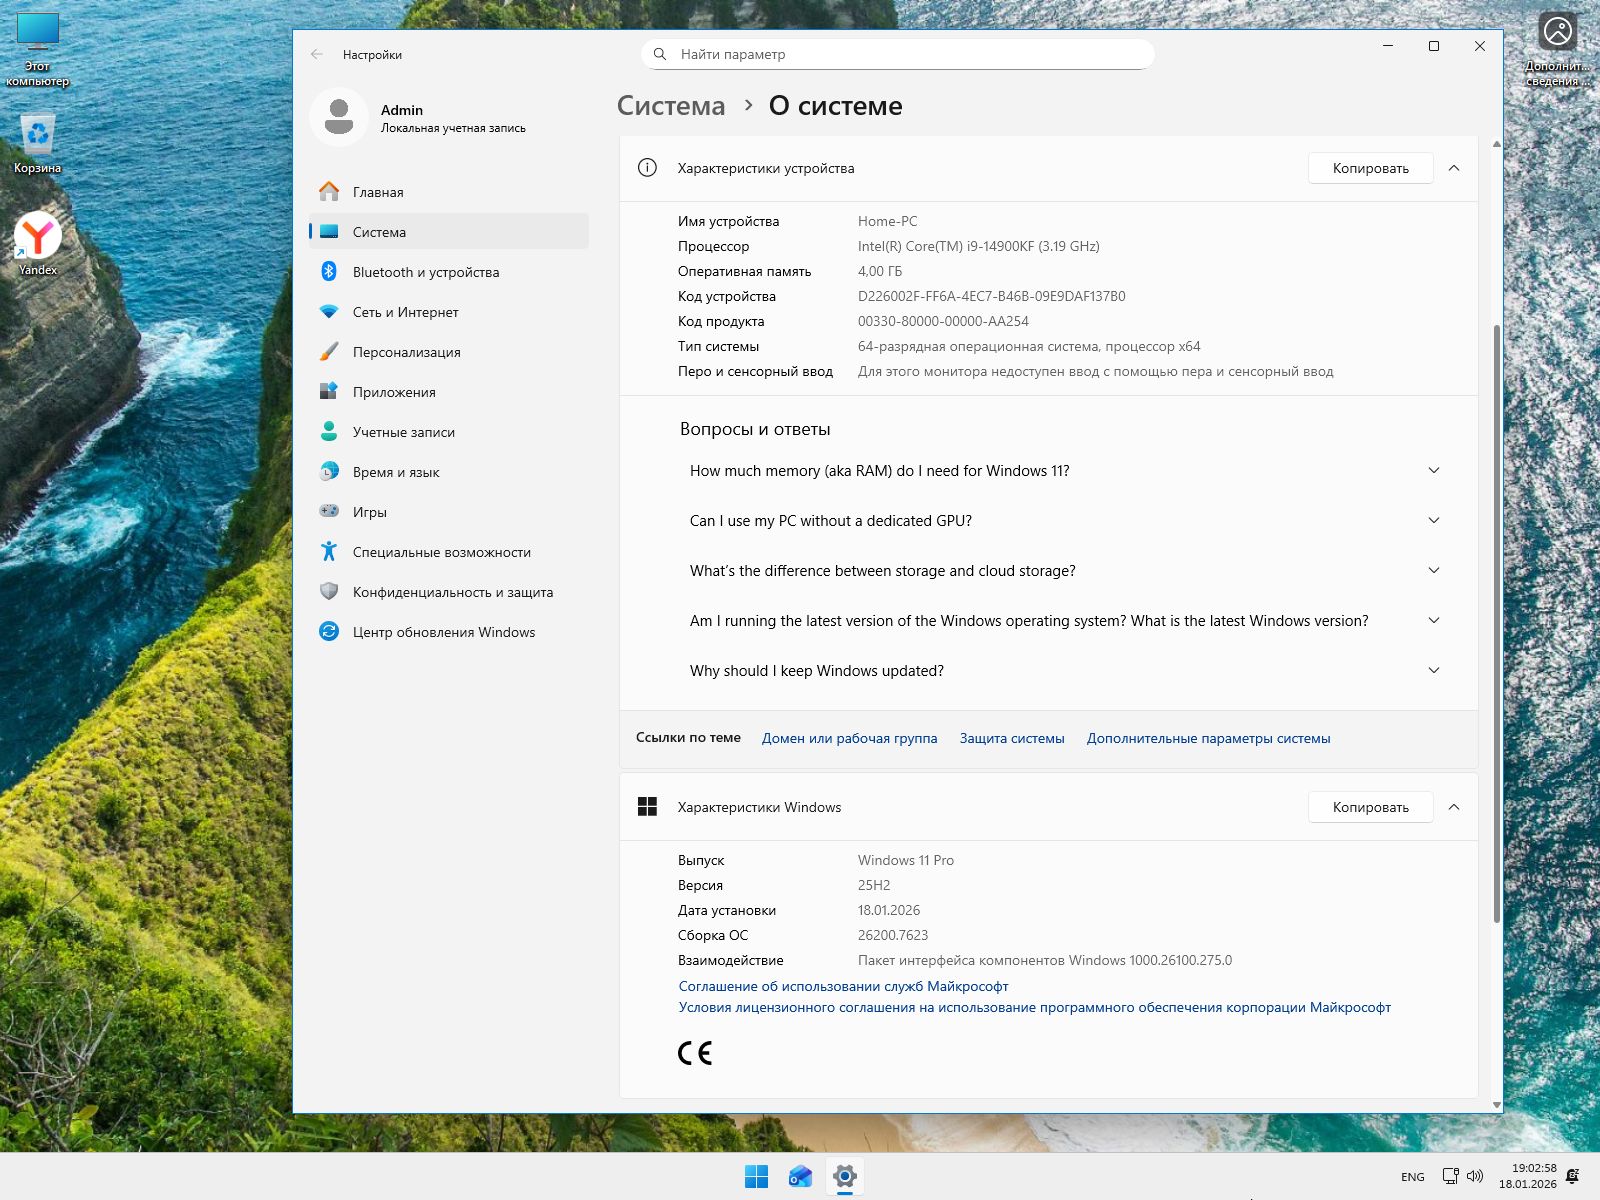This screenshot has height=1200, width=1600.
Task: Select the Apps item in sidebar
Action: (x=394, y=392)
